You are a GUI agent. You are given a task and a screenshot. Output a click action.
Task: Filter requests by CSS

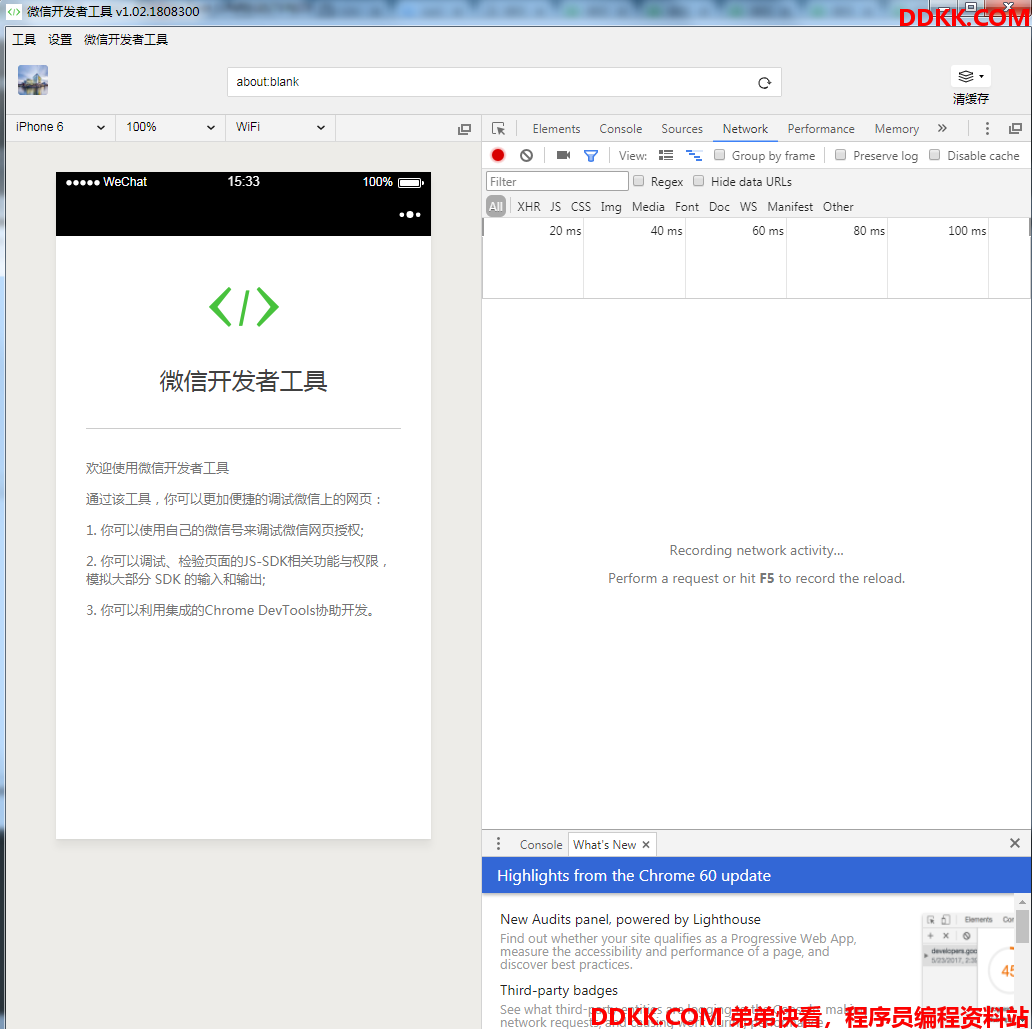tap(580, 207)
